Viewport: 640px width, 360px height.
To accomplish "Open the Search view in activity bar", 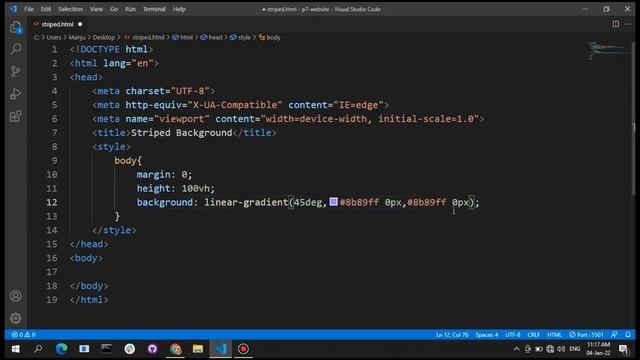I will tap(16, 49).
